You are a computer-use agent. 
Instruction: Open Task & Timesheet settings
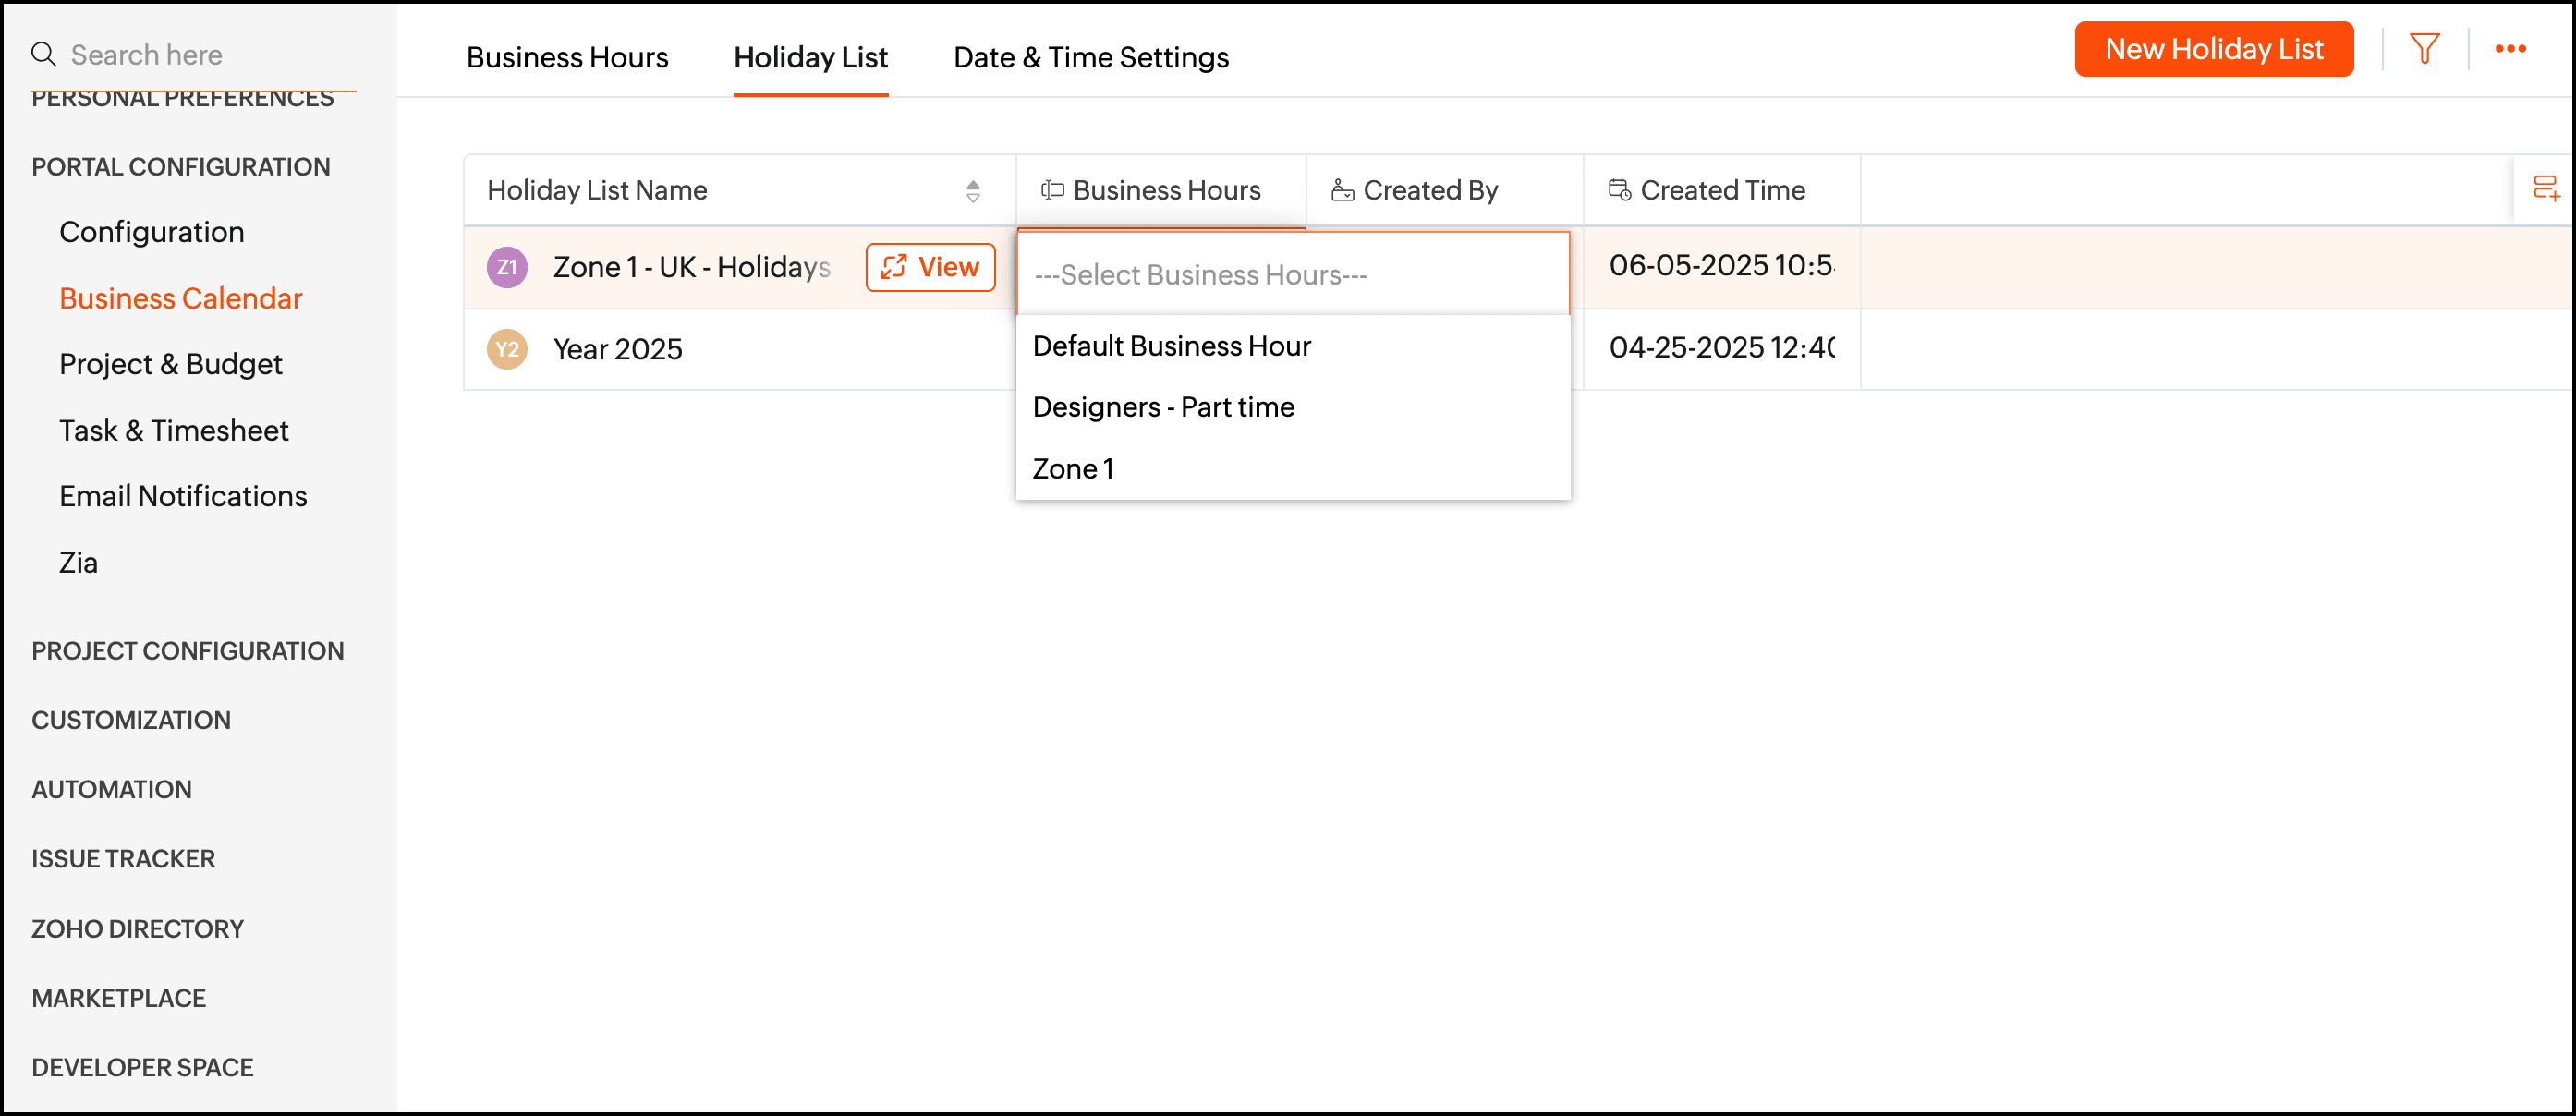(174, 430)
